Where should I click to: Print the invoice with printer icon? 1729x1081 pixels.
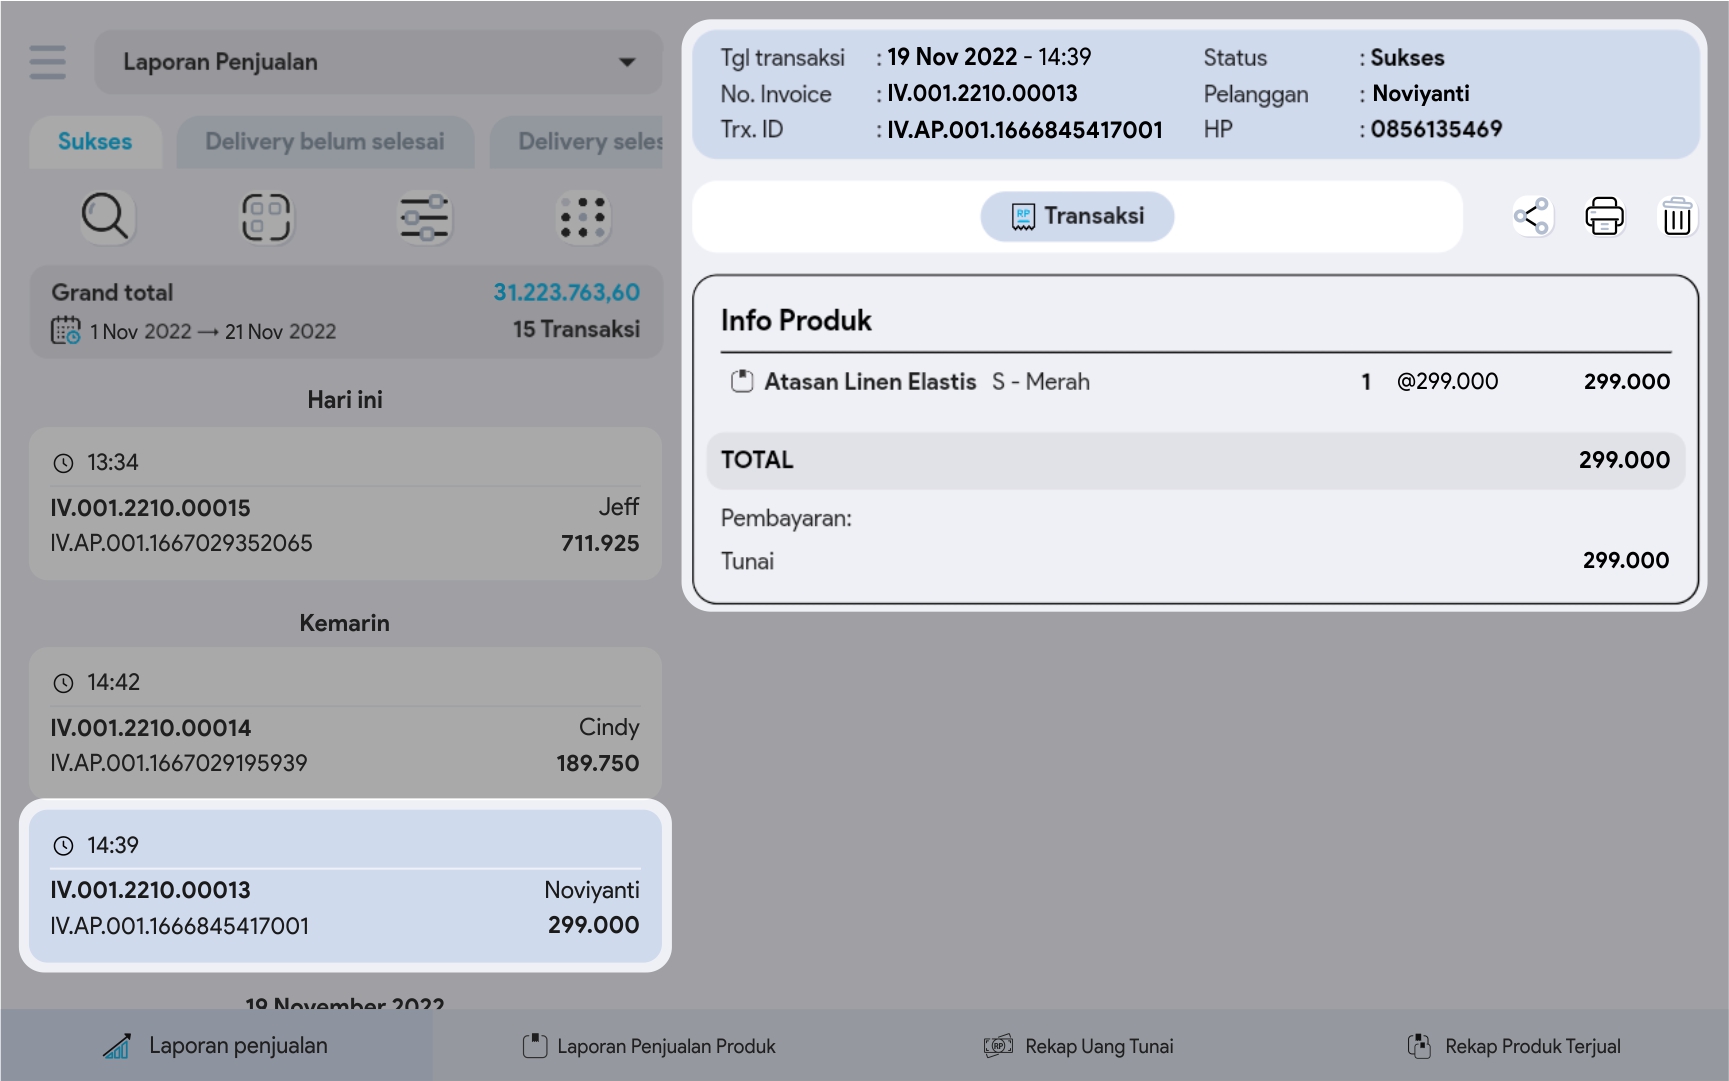point(1604,216)
